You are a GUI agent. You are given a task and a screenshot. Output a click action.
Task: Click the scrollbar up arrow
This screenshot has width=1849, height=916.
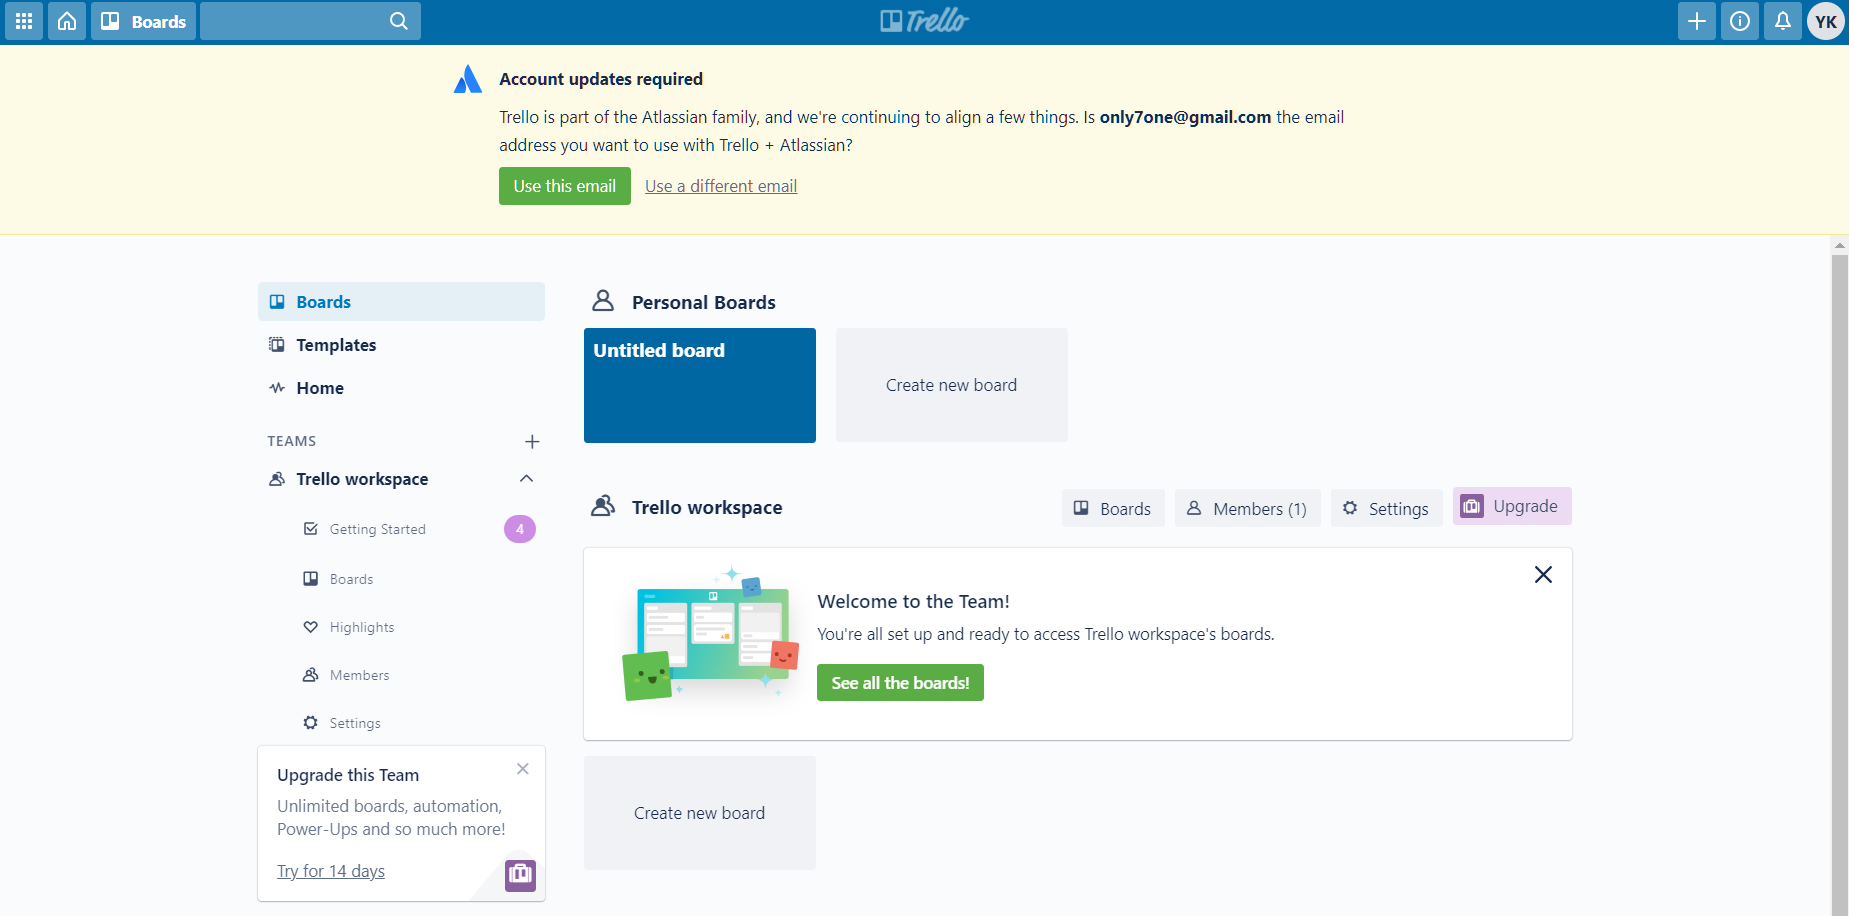1840,245
